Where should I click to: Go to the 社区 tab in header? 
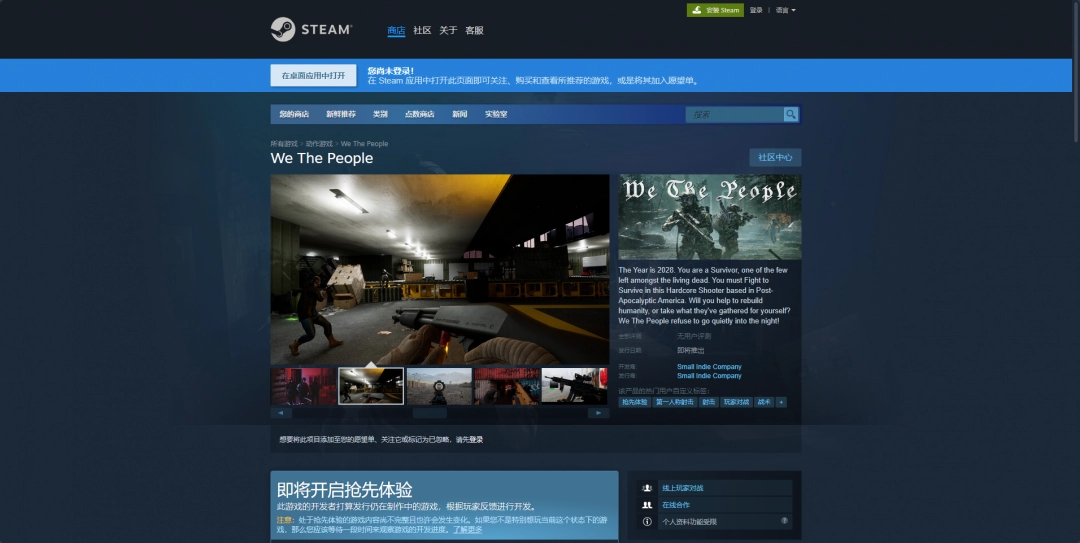tap(422, 30)
